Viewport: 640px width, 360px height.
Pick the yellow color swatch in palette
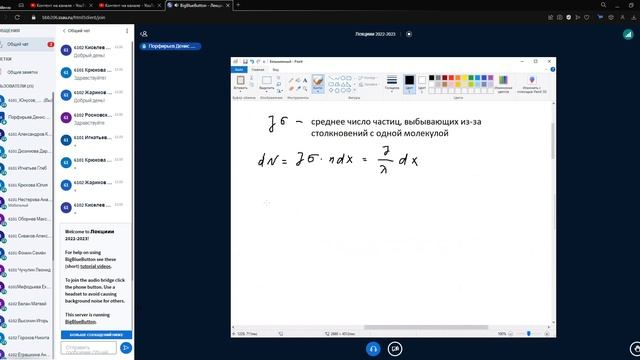click(x=464, y=78)
